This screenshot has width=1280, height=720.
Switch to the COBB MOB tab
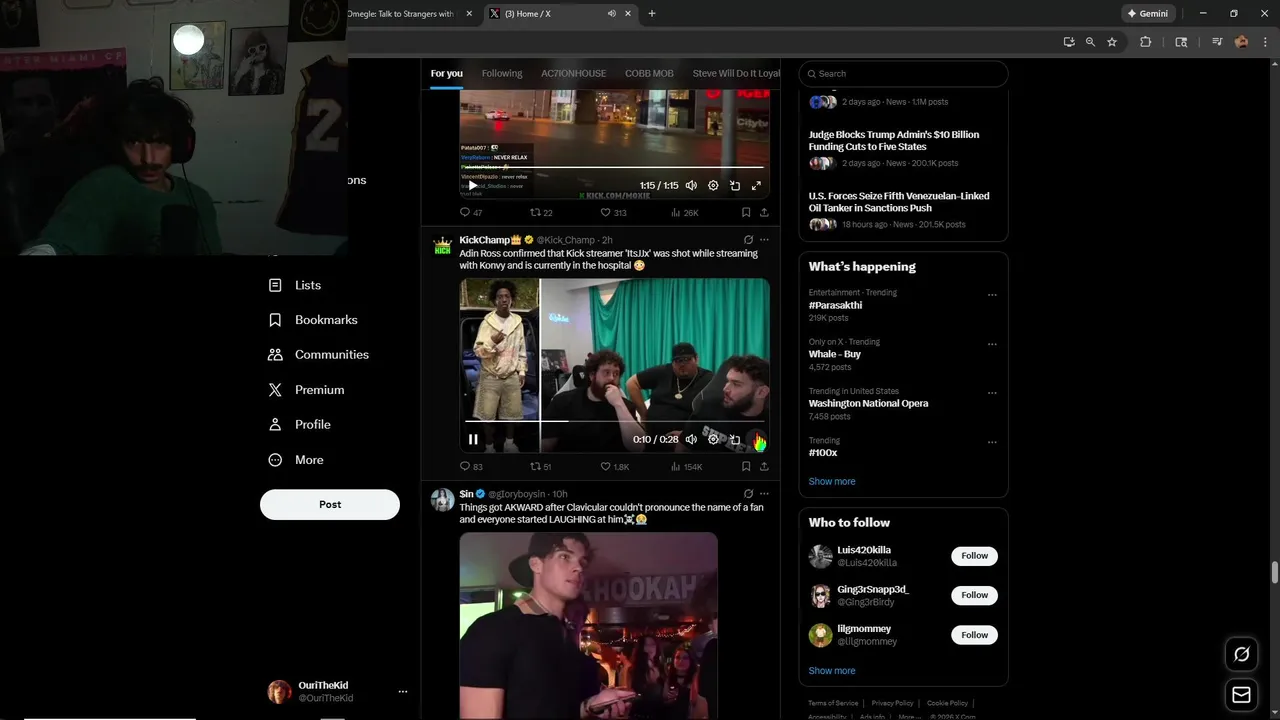coord(649,73)
